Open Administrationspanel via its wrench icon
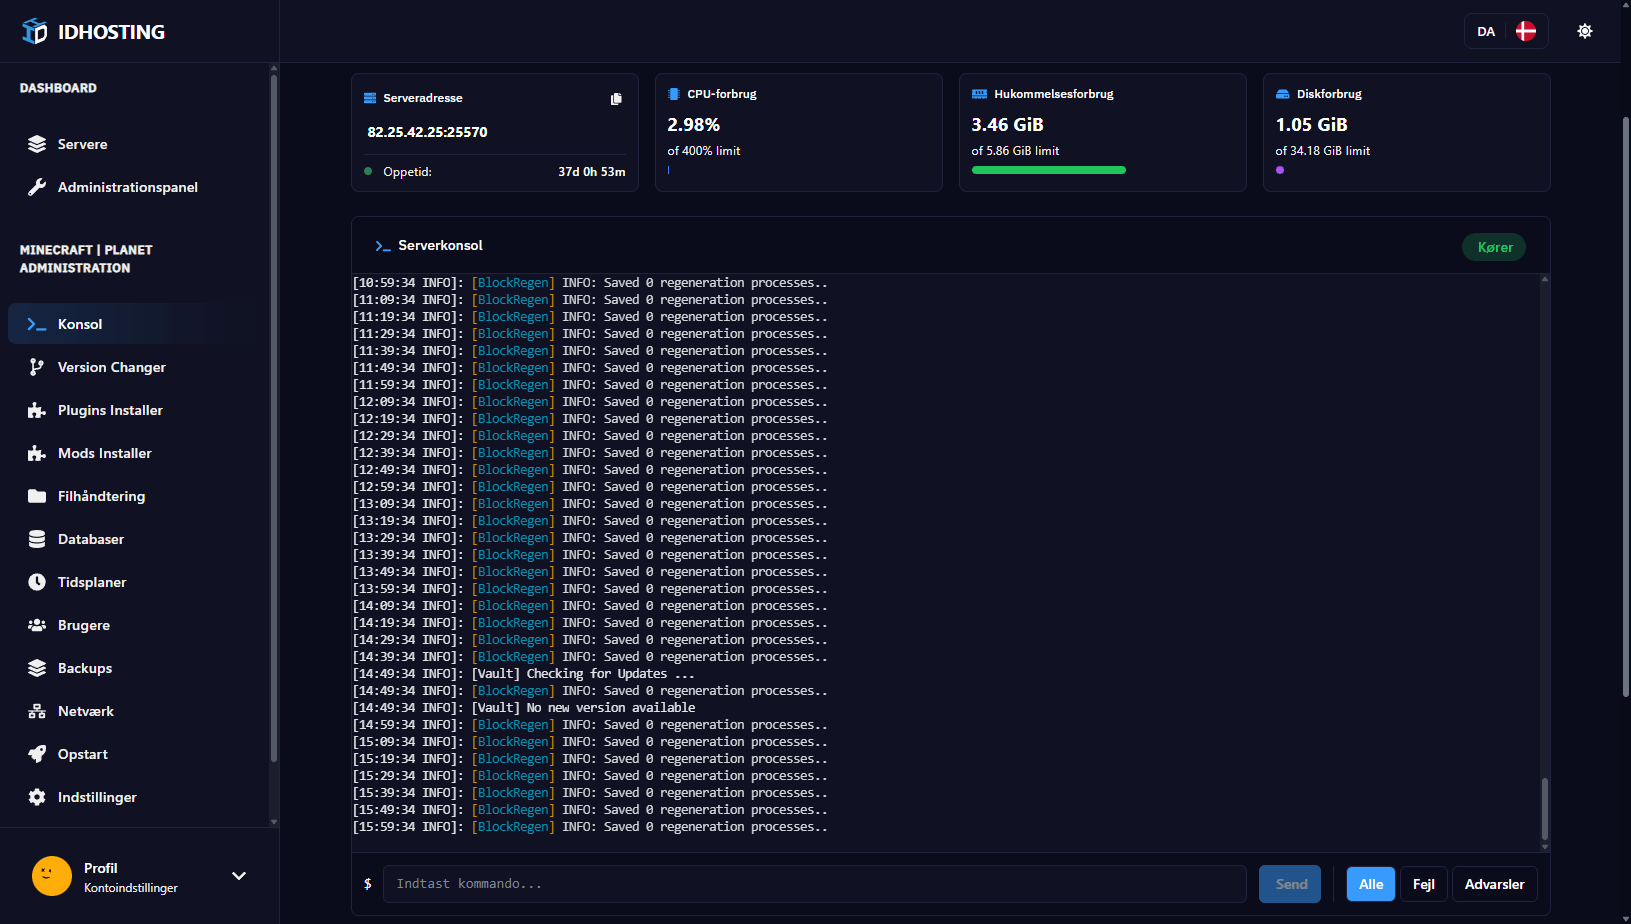Image resolution: width=1631 pixels, height=924 pixels. [37, 187]
